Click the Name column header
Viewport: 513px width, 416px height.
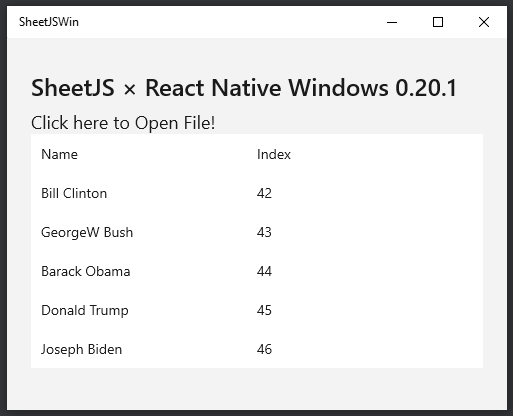(x=59, y=154)
